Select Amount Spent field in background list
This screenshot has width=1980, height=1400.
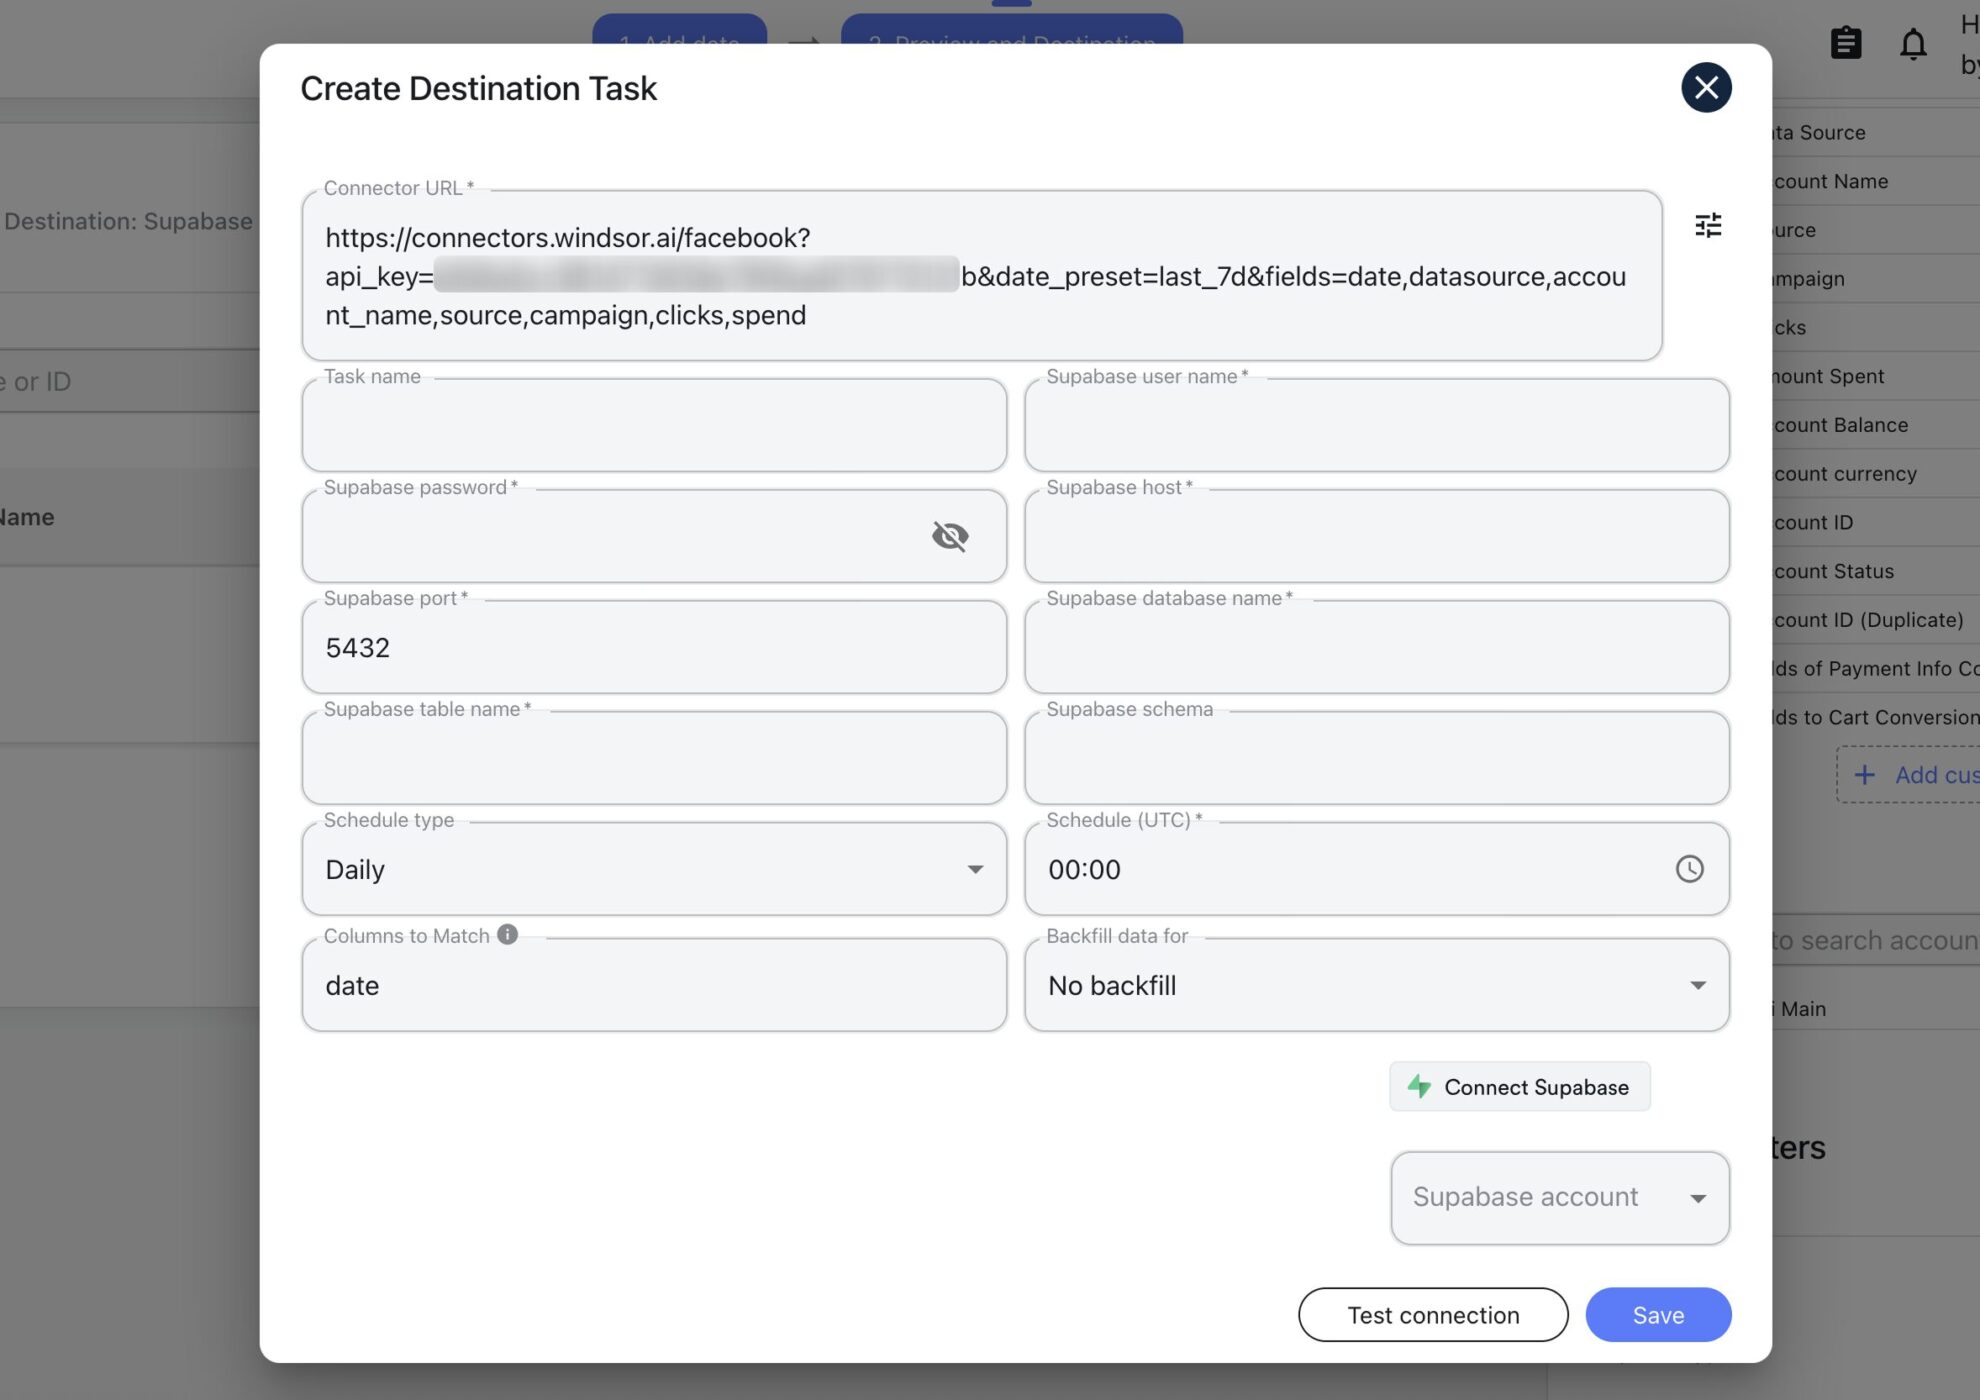click(1876, 376)
